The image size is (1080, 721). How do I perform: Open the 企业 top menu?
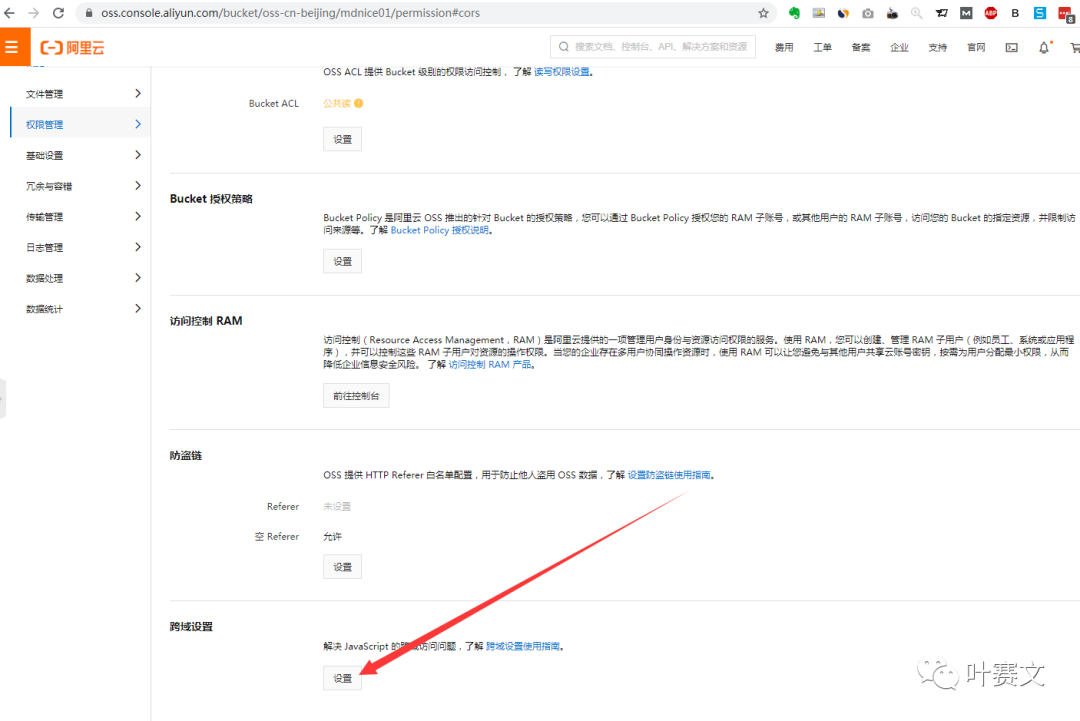point(900,48)
